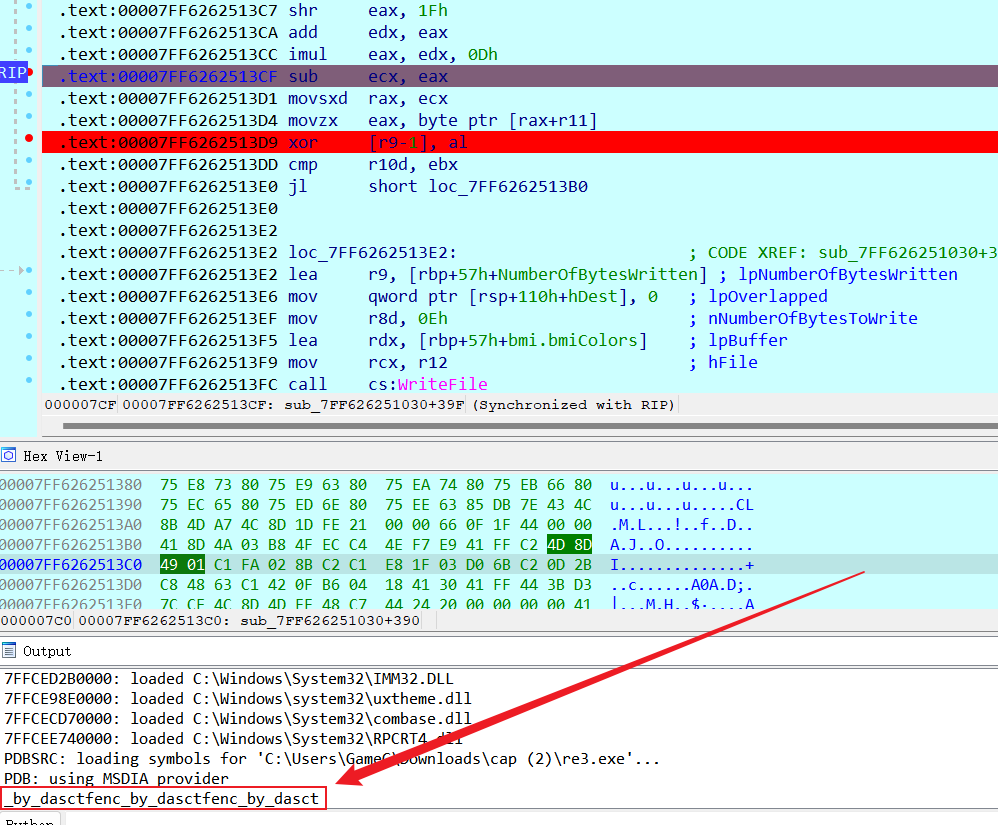Click hex status sub_7FF626251030+390
998x825 pixels.
click(330, 621)
